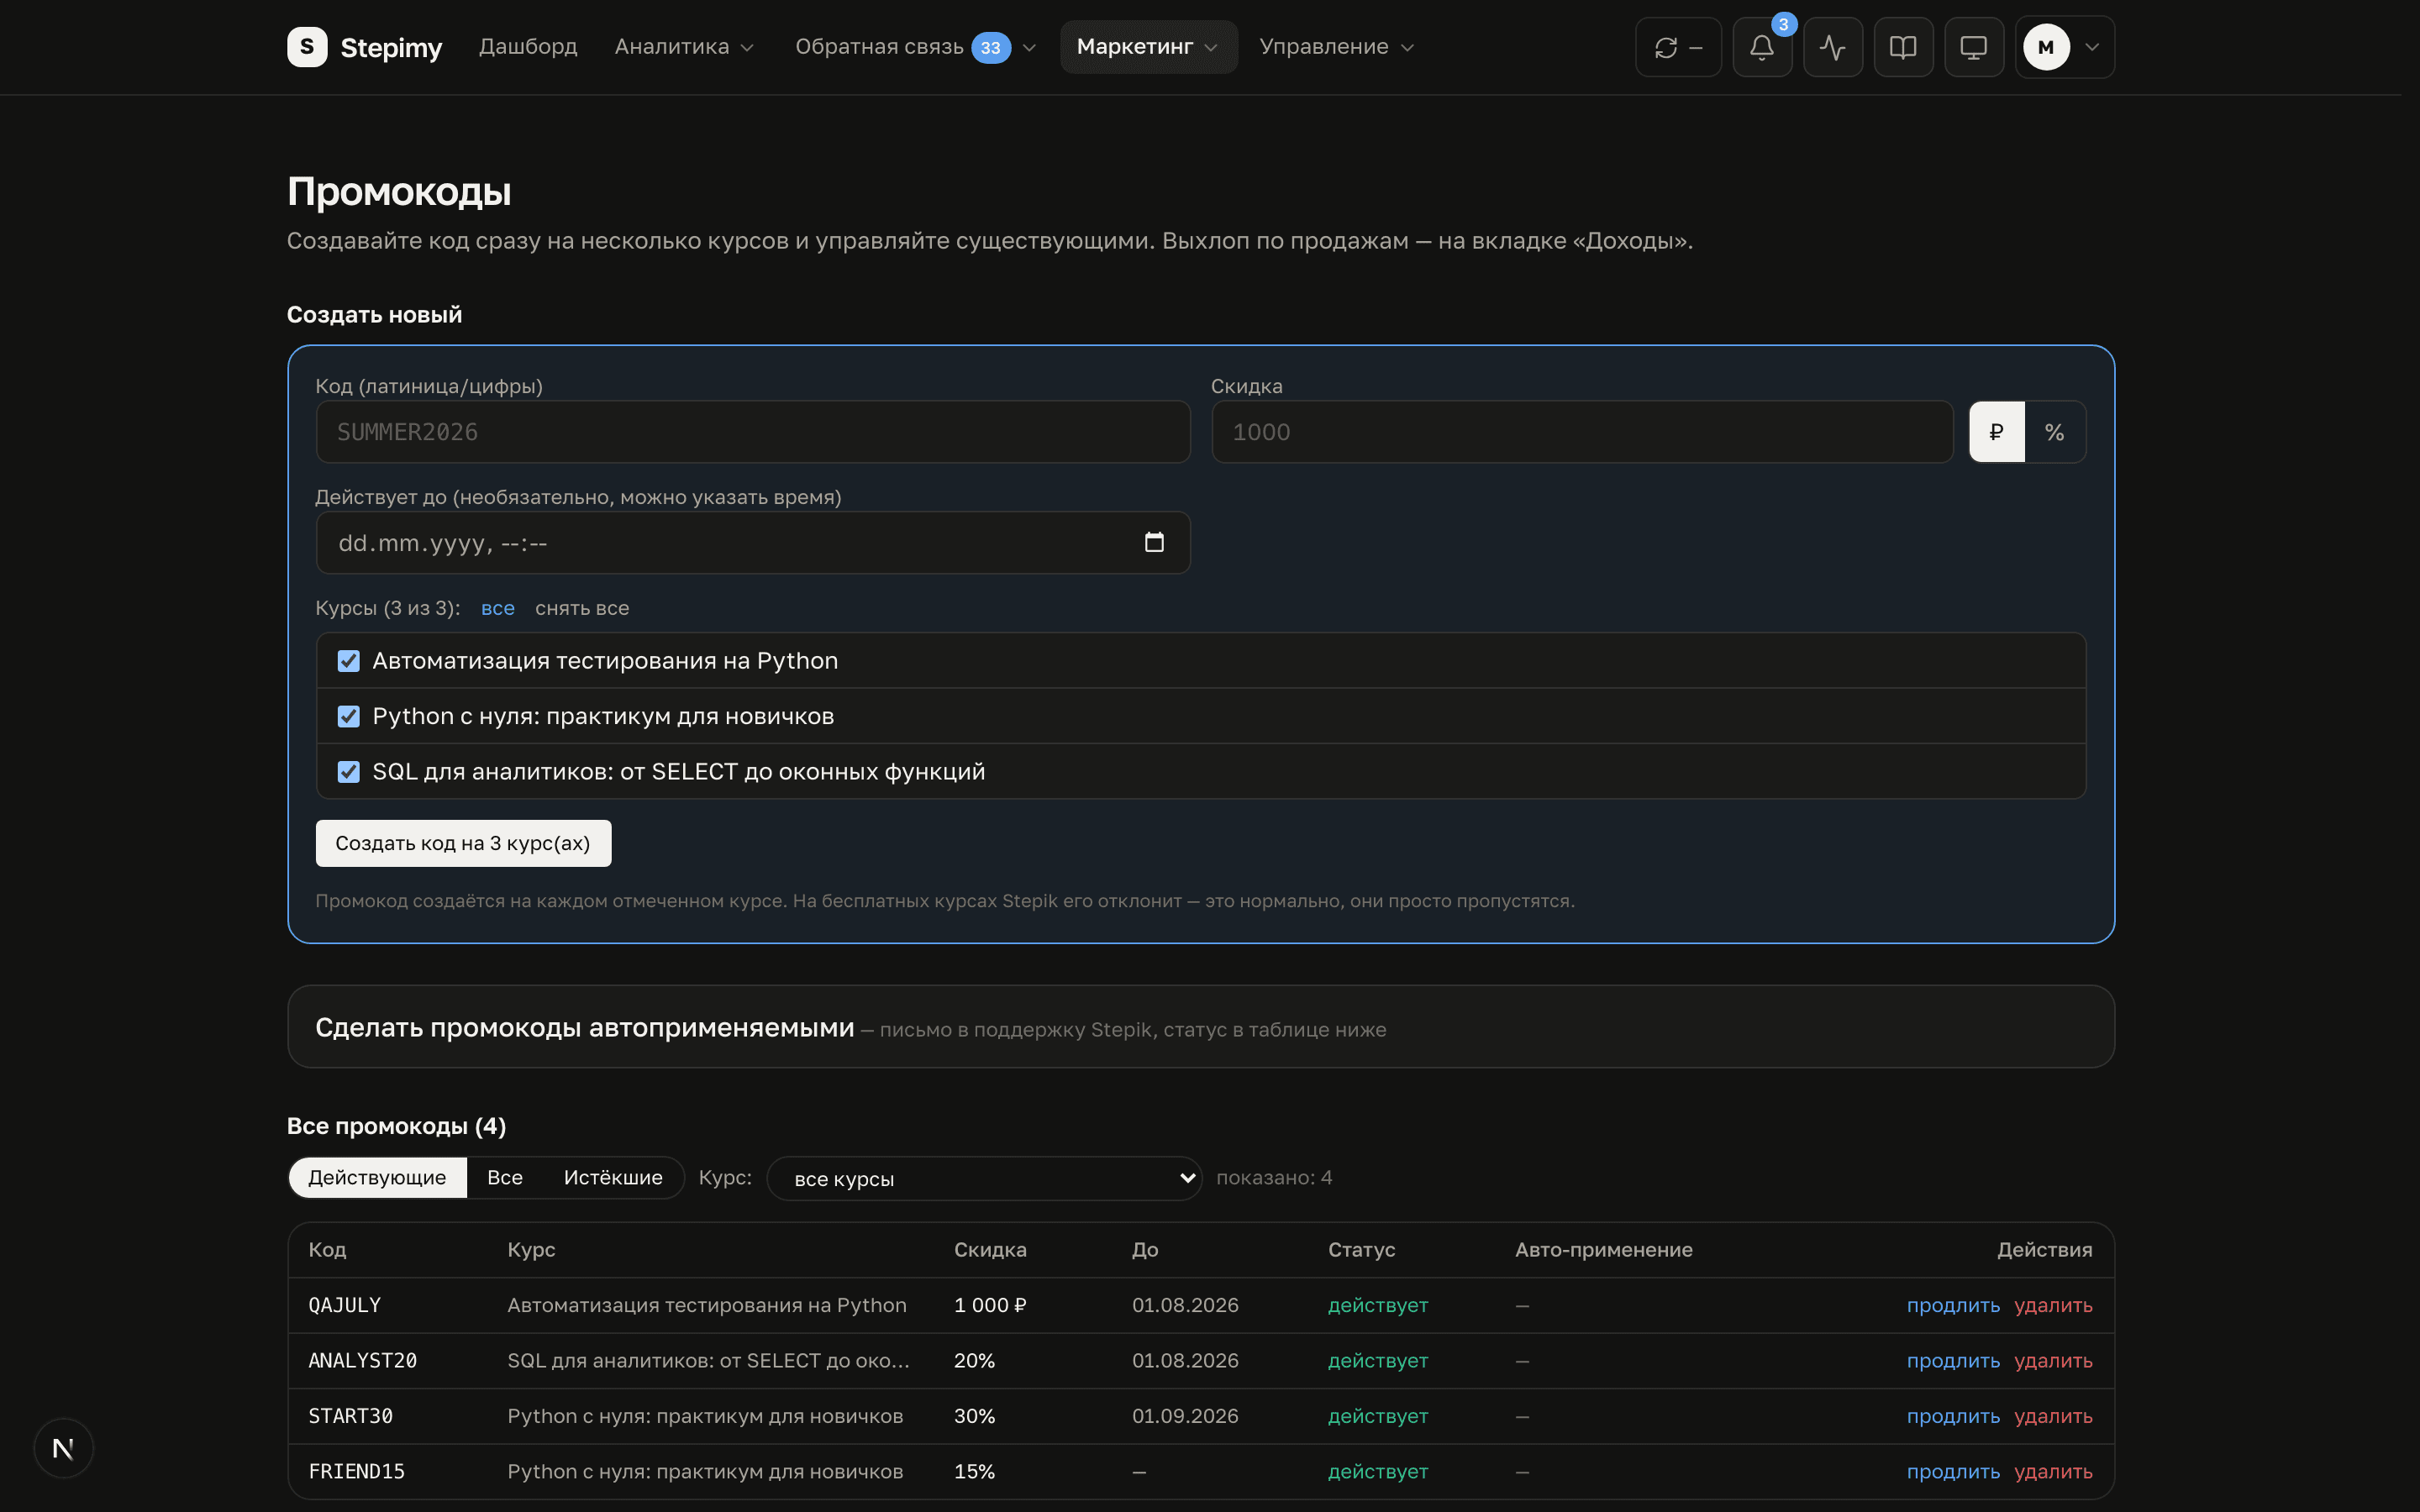Click Создать код на 3 курс(ах) button

click(x=463, y=843)
